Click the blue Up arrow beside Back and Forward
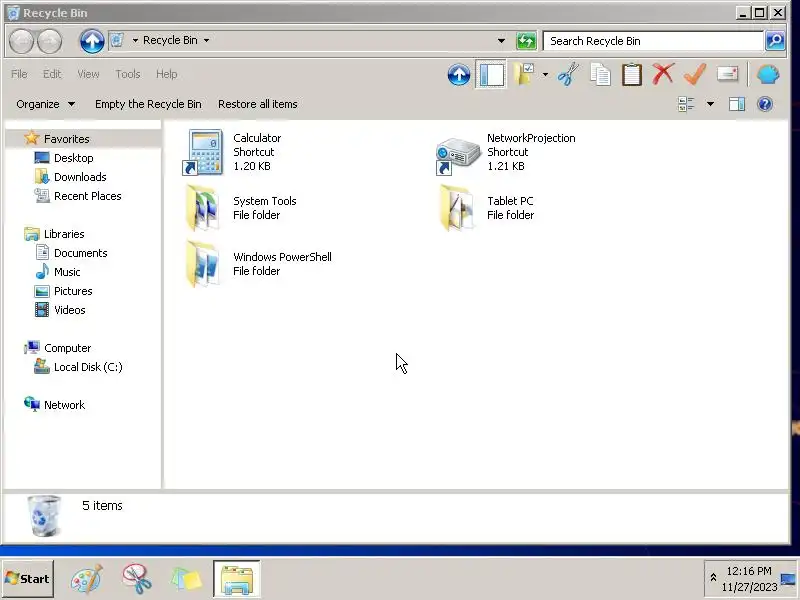Image resolution: width=800 pixels, height=600 pixels. point(92,41)
